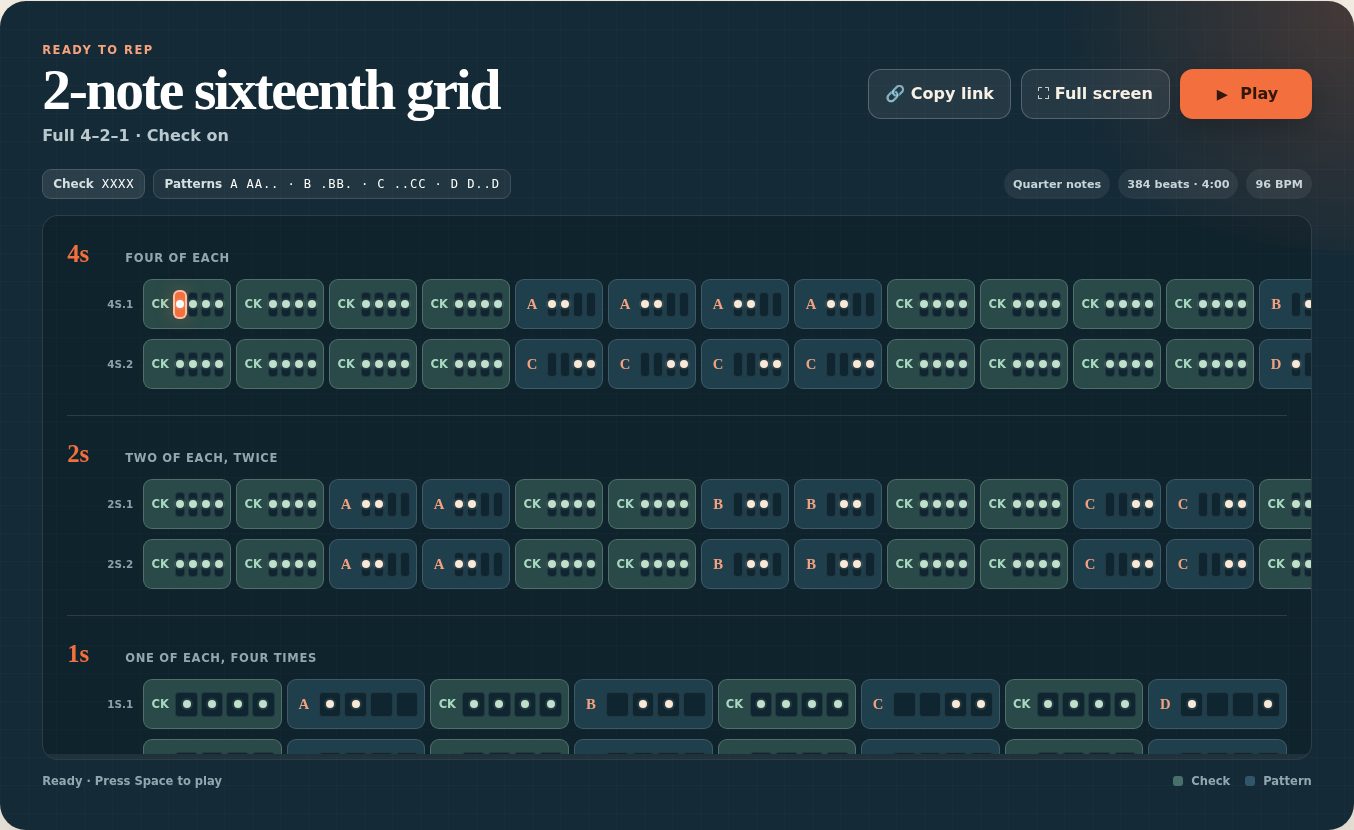This screenshot has width=1354, height=830.
Task: Open Full screen mode
Action: tap(1095, 94)
